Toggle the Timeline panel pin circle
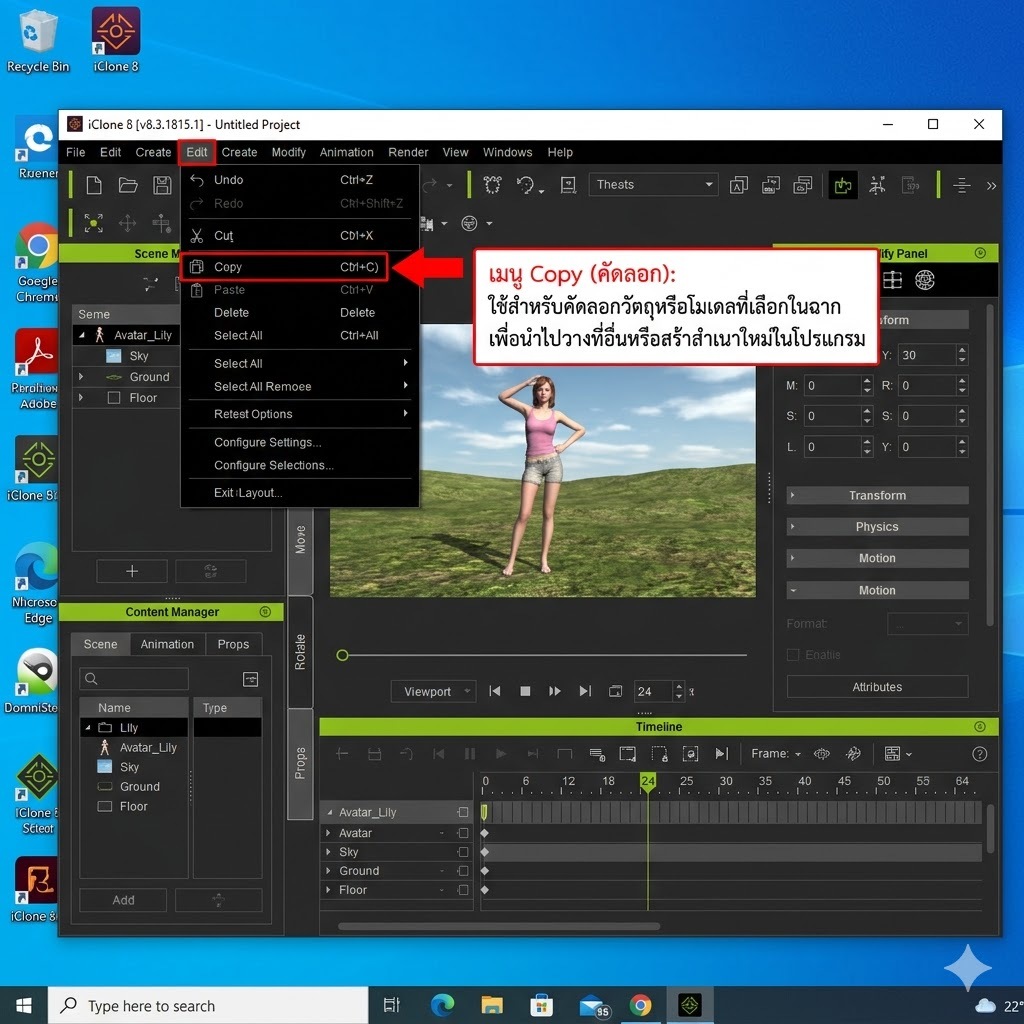The height and width of the screenshot is (1024, 1024). point(979,727)
